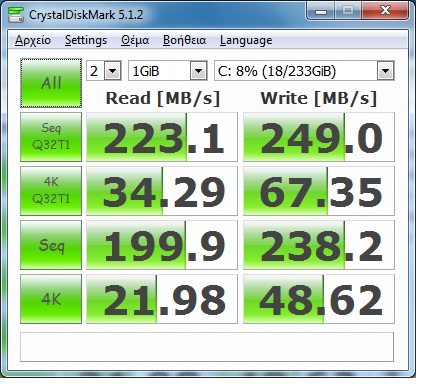This screenshot has width=424, height=384.
Task: Open the Θέμα menu
Action: (135, 40)
